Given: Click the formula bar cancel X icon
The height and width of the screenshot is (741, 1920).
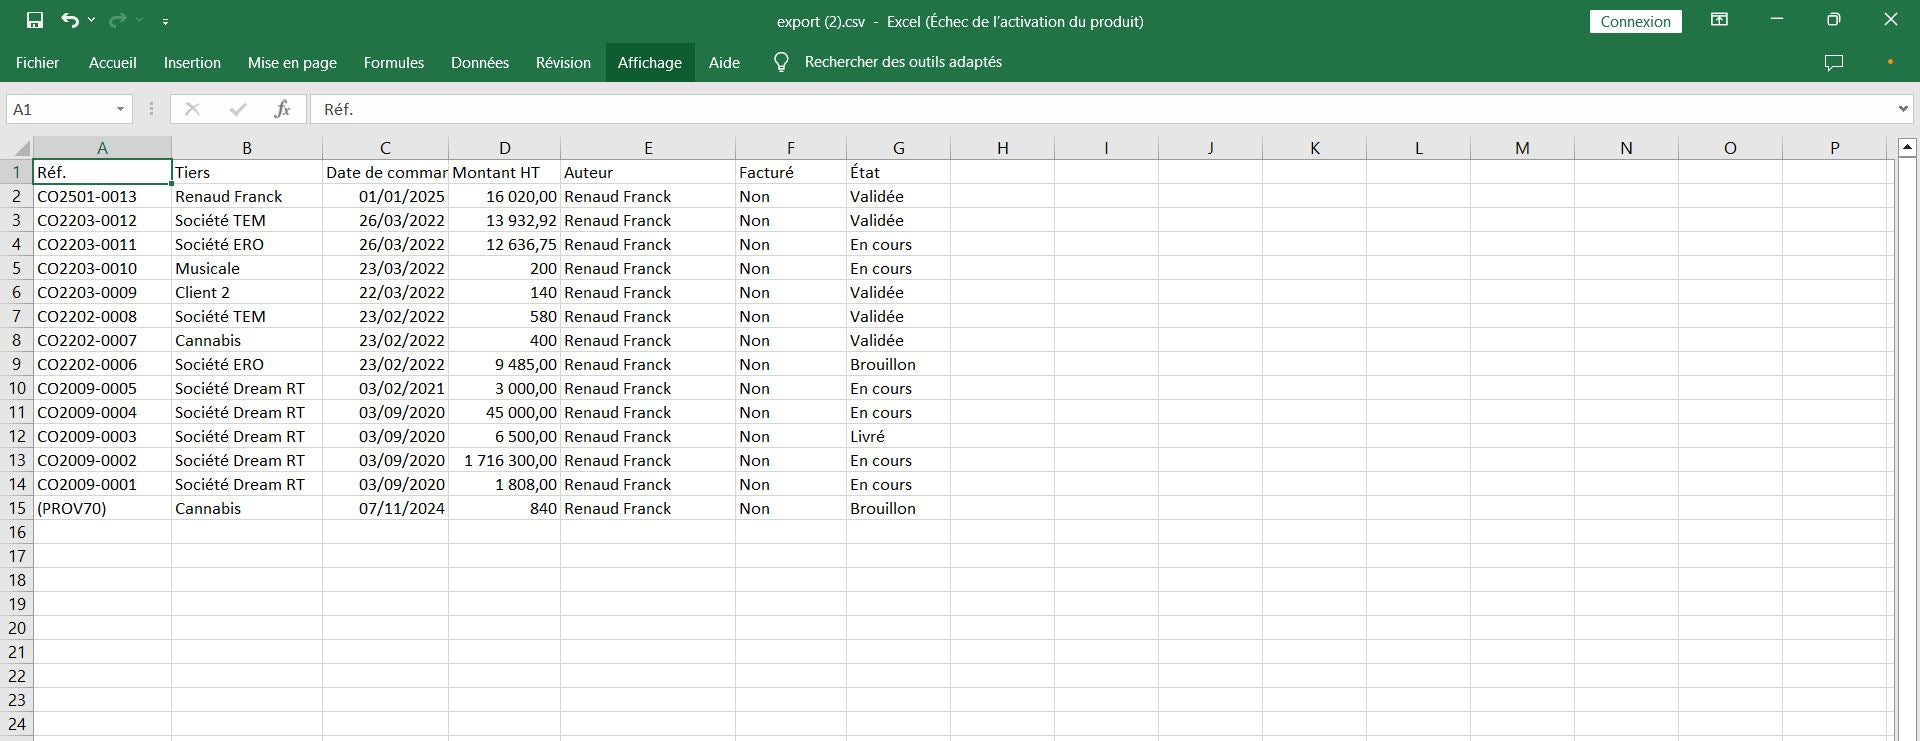Looking at the screenshot, I should [192, 109].
